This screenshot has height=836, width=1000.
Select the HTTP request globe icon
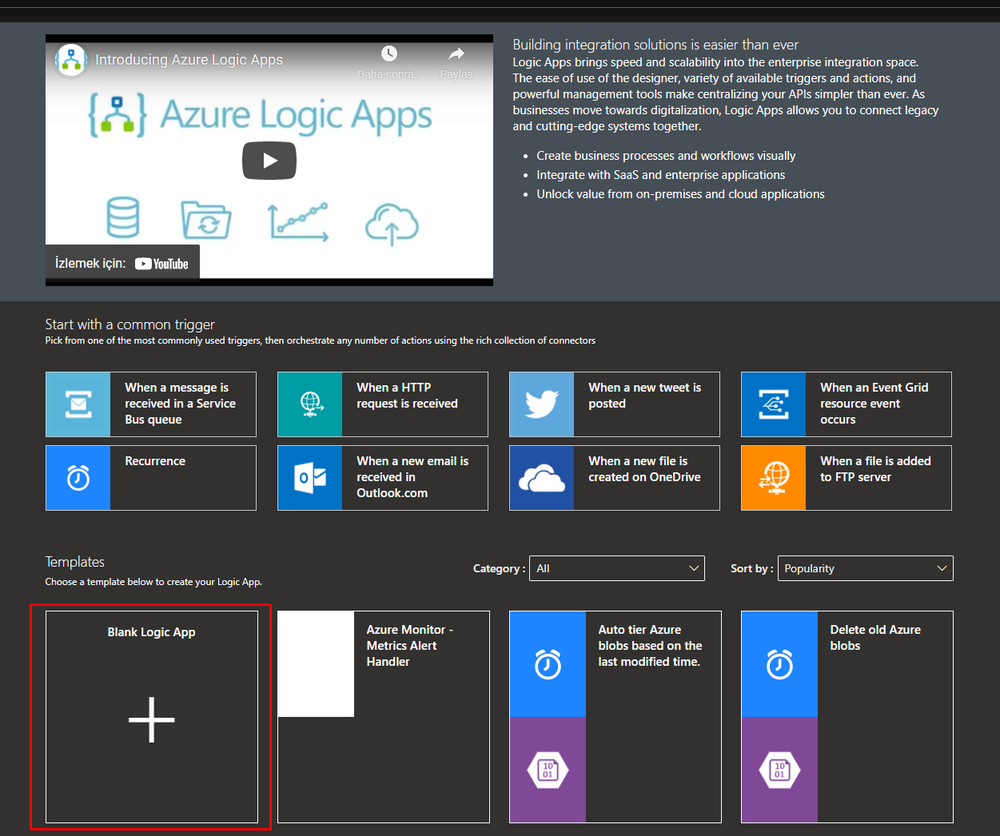310,404
